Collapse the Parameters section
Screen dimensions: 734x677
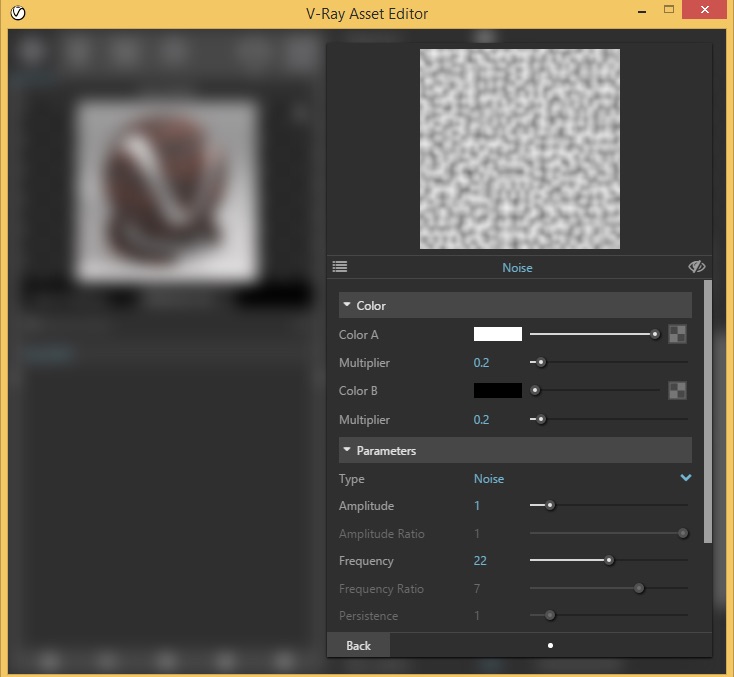pyautogui.click(x=515, y=450)
